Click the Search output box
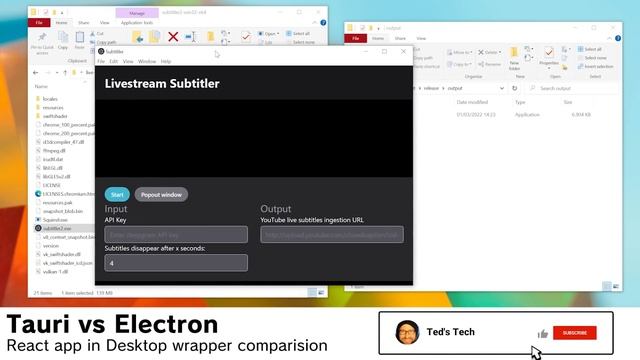 (x=573, y=88)
